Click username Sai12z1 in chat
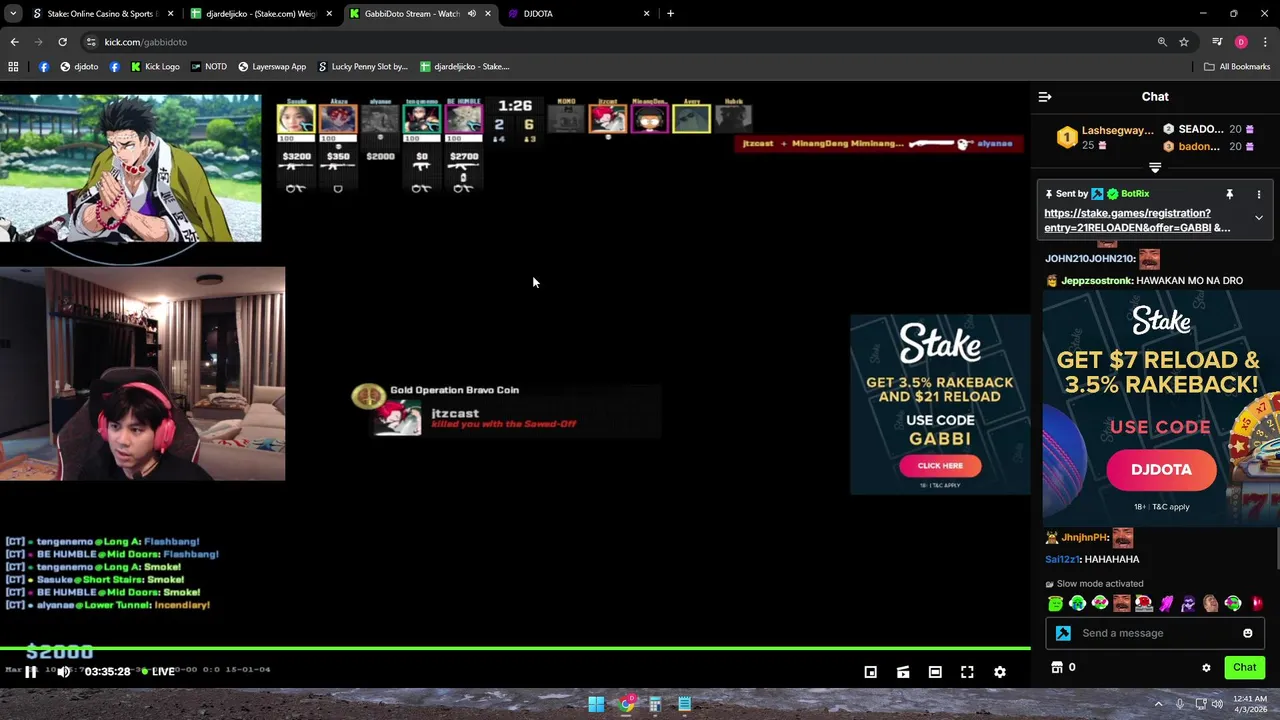 [x=1063, y=560]
